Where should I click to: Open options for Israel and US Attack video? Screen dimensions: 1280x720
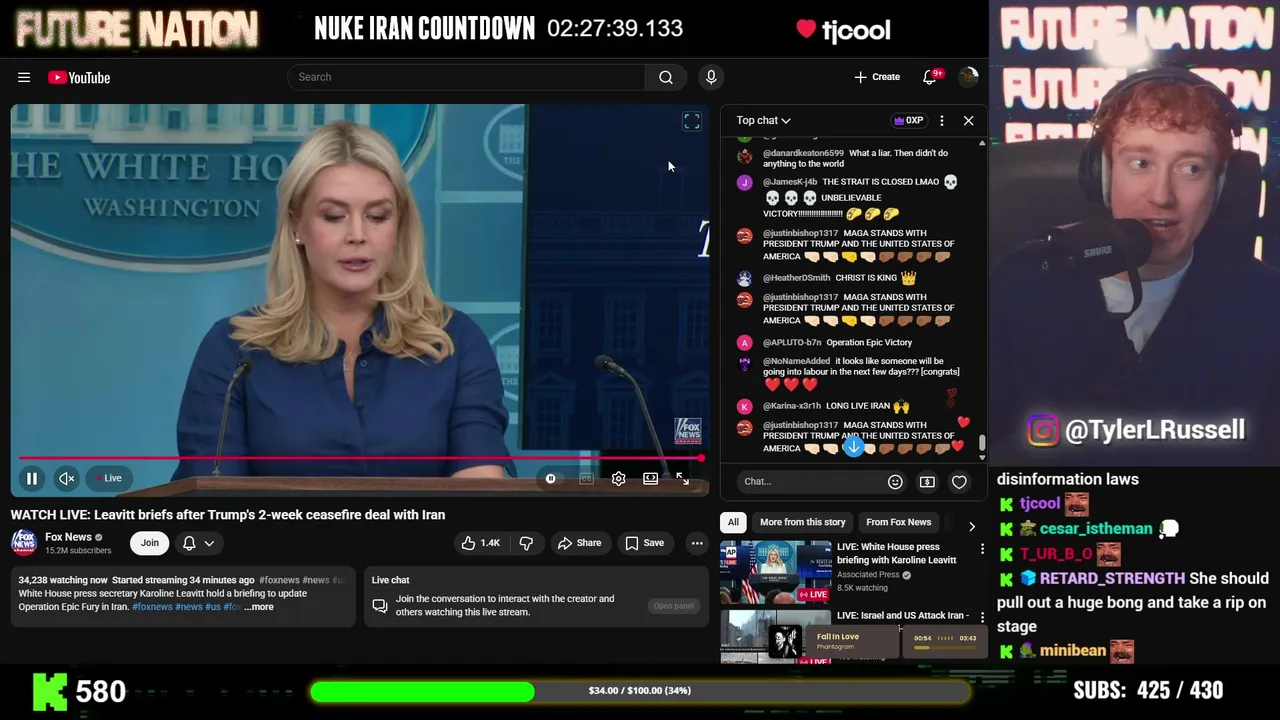click(982, 618)
